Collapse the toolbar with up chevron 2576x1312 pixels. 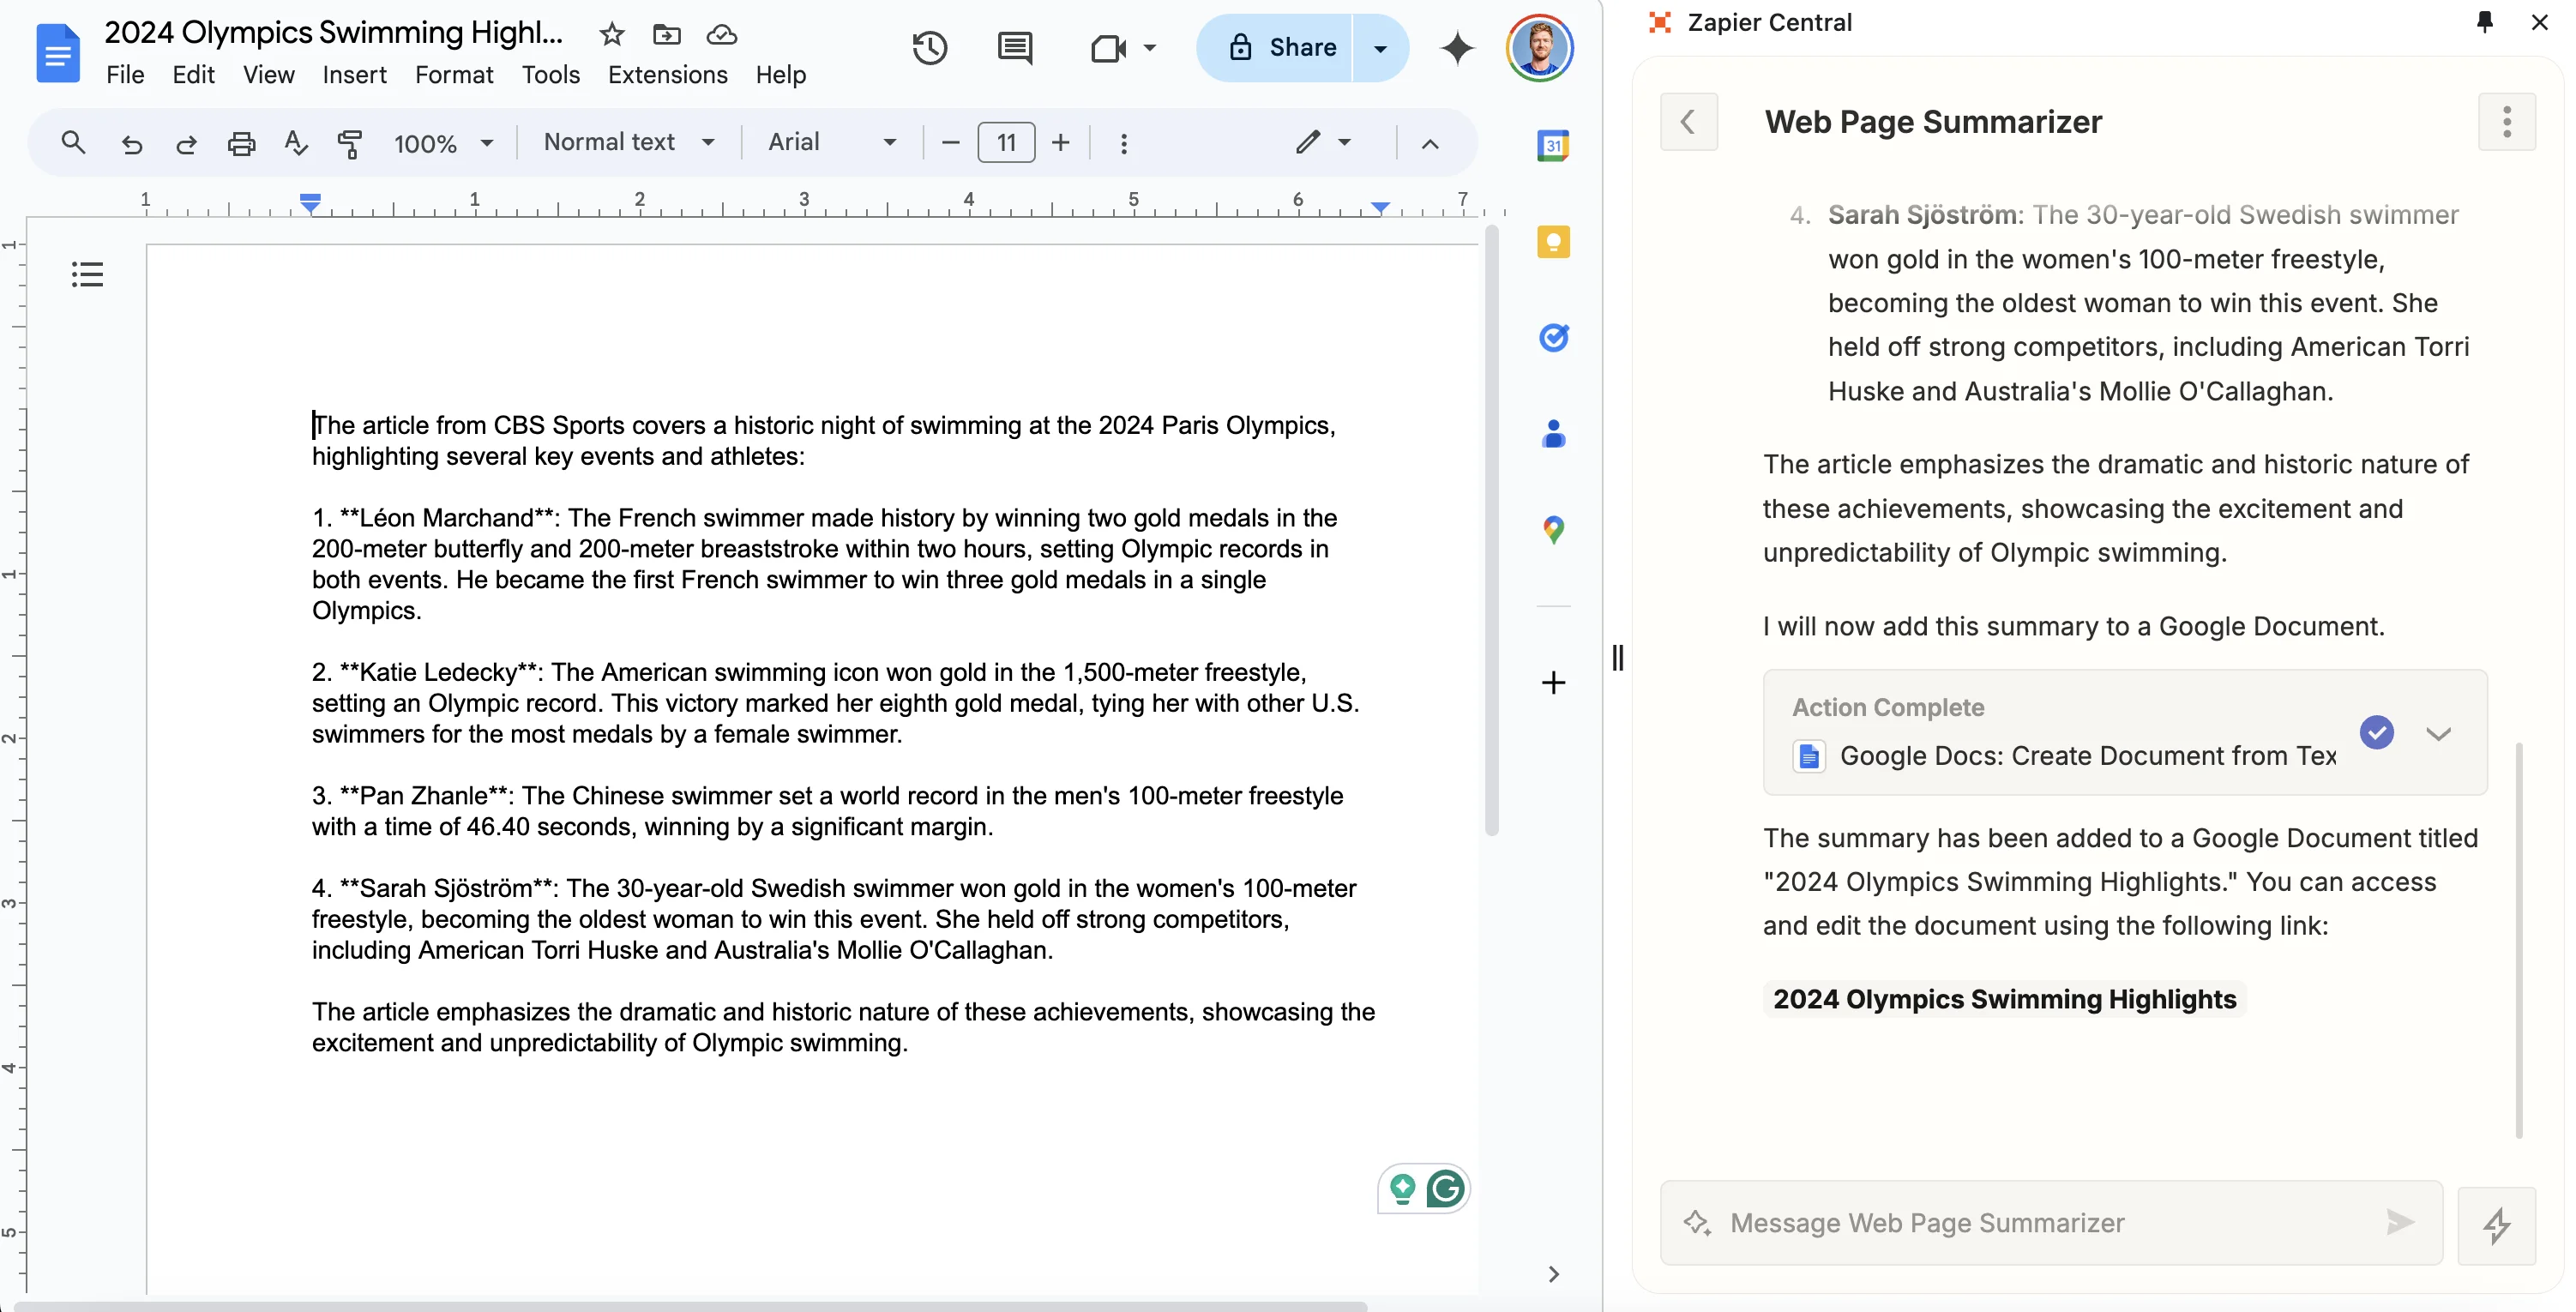[x=1430, y=143]
